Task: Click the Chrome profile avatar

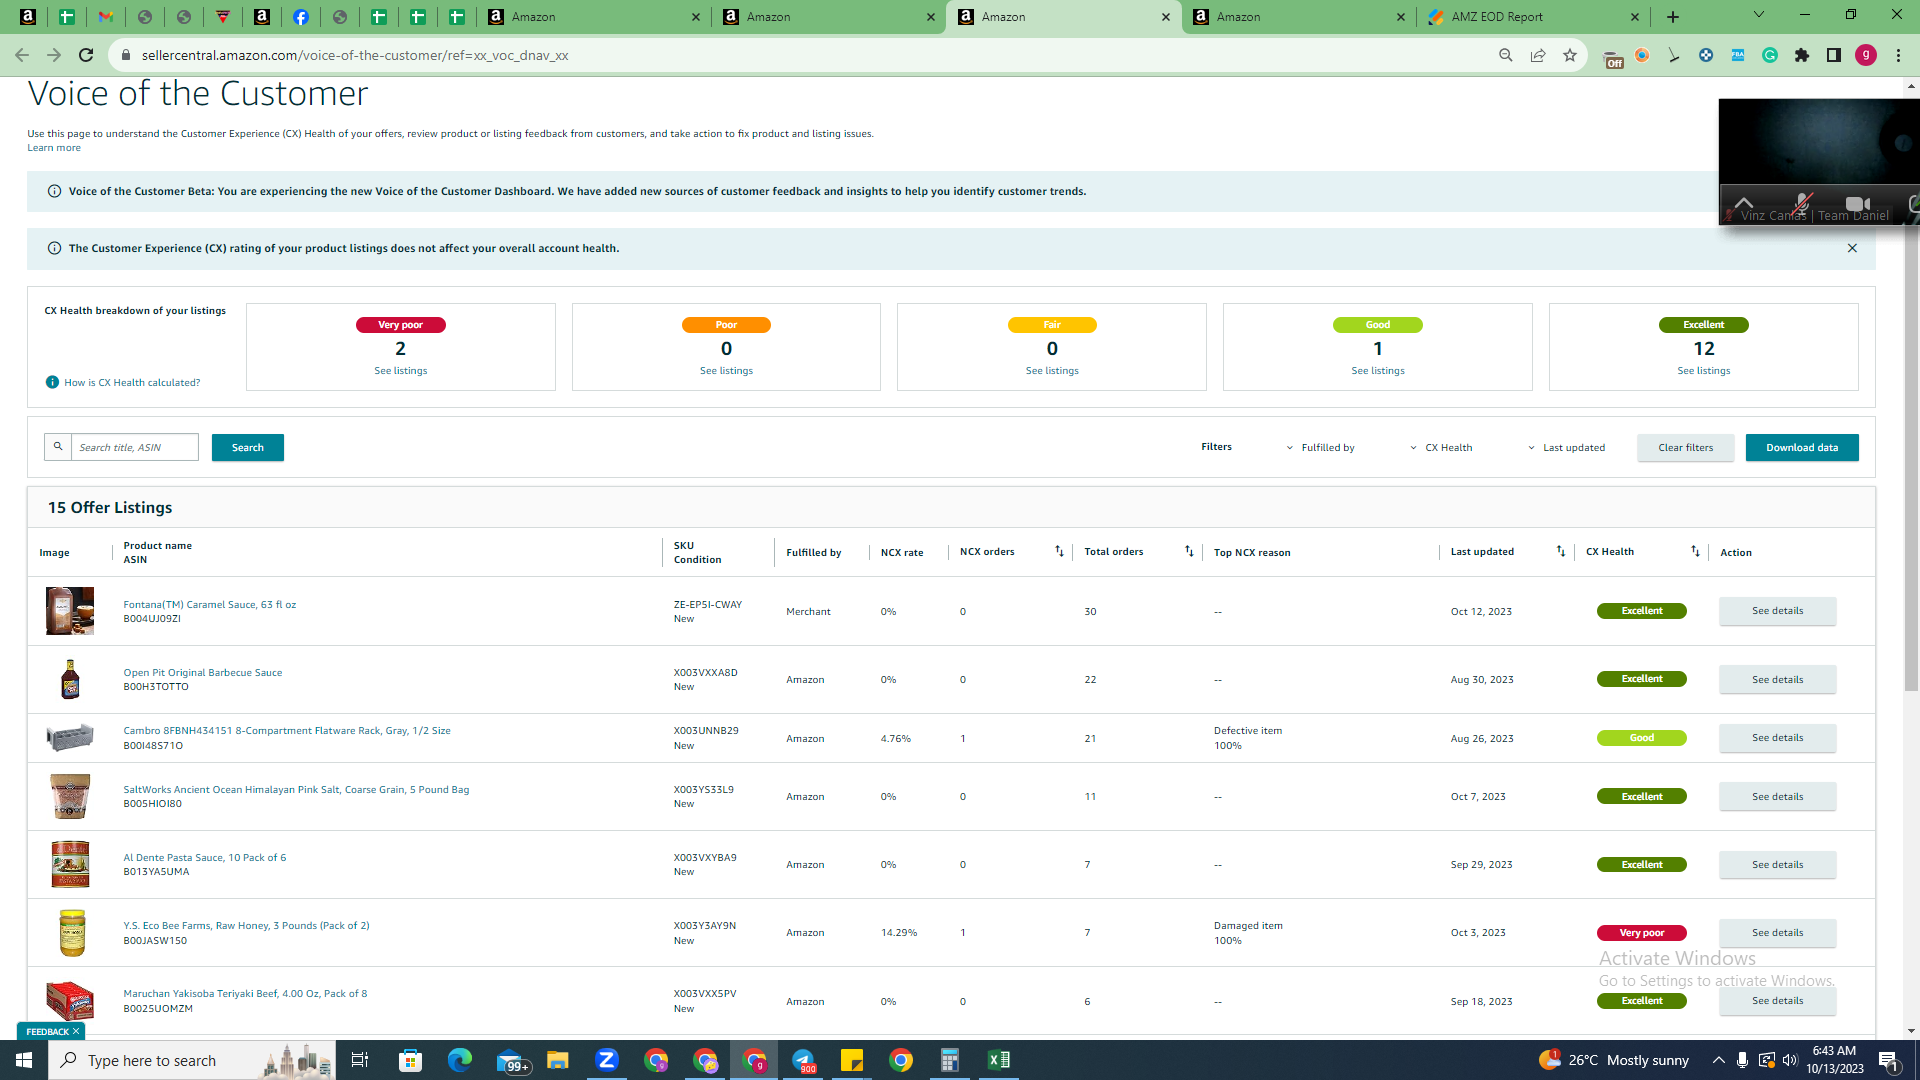Action: (1866, 55)
